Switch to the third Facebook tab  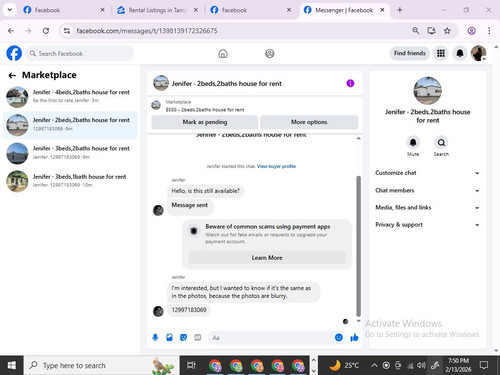click(x=250, y=10)
